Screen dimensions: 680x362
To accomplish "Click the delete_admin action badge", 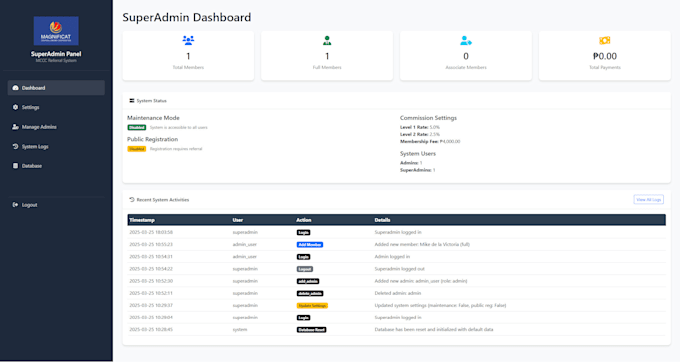I will [310, 294].
